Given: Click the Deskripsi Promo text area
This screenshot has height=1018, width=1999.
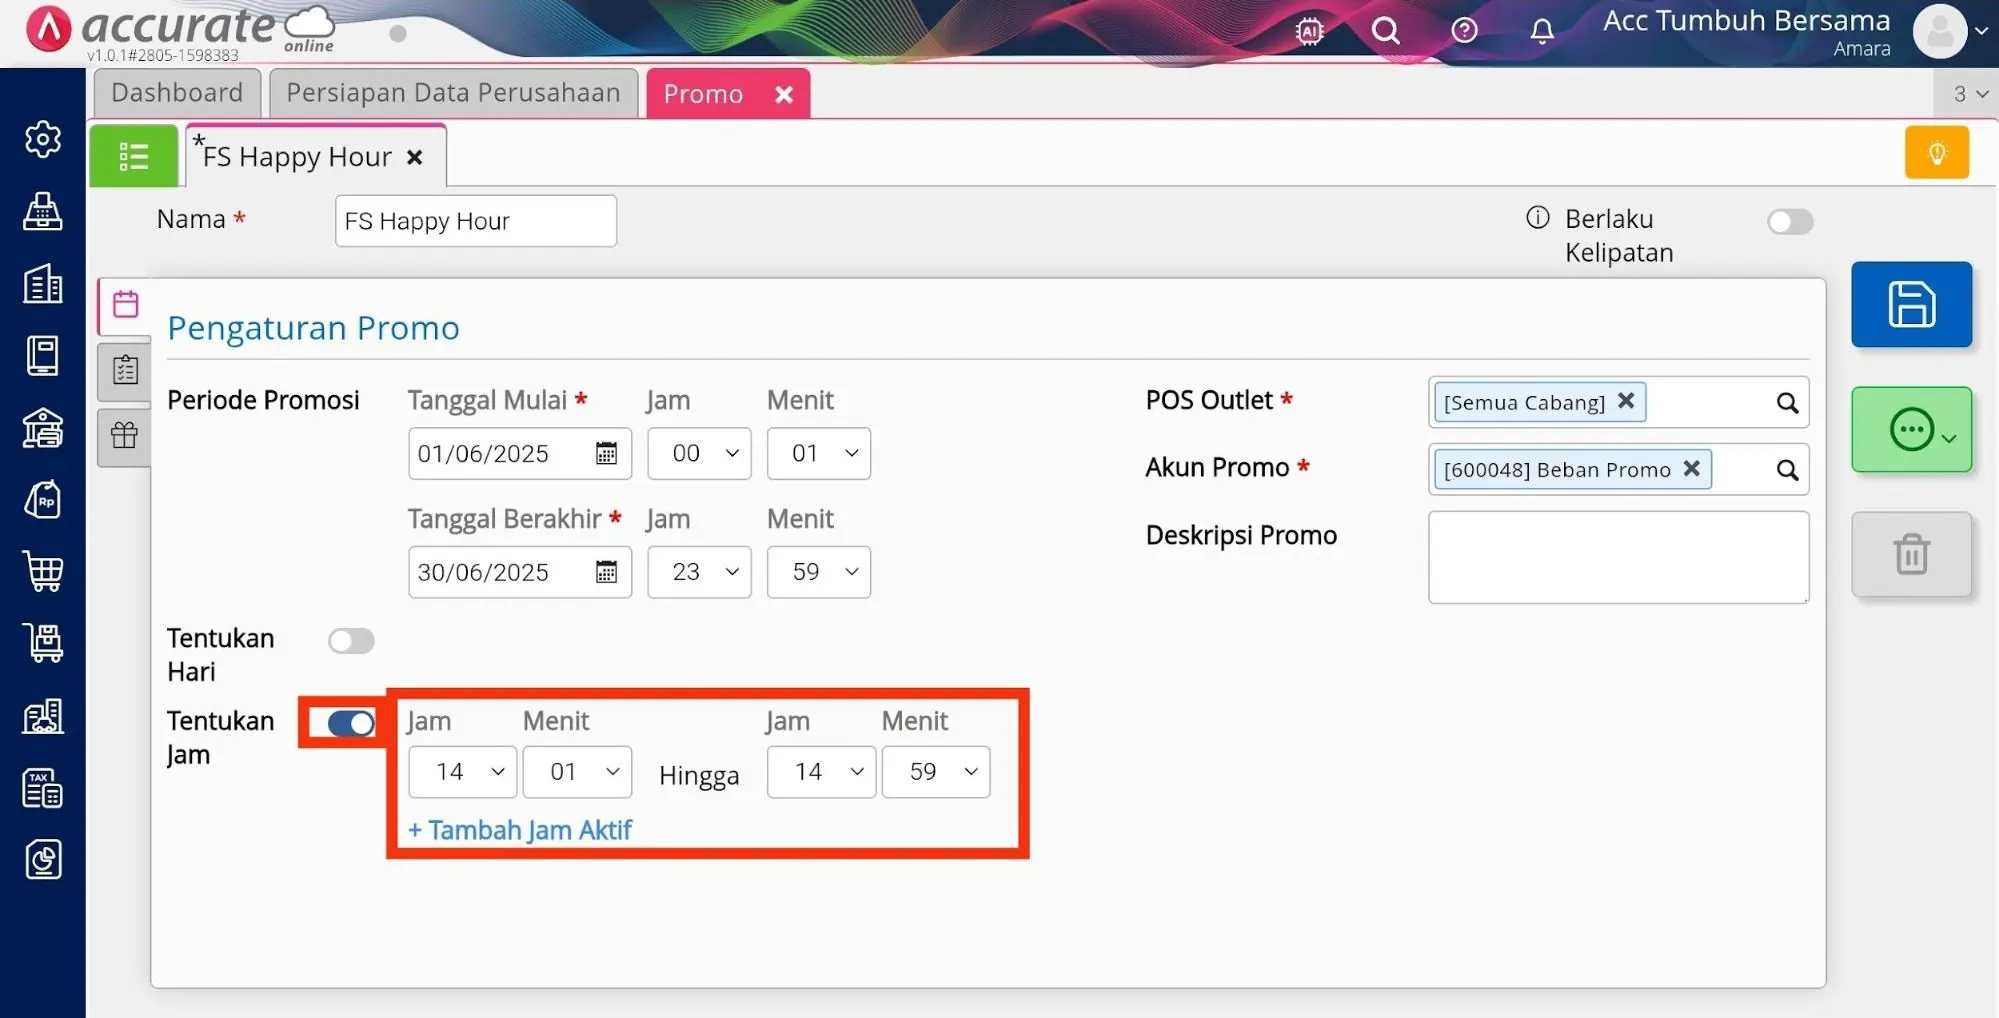Looking at the screenshot, I should [1619, 557].
